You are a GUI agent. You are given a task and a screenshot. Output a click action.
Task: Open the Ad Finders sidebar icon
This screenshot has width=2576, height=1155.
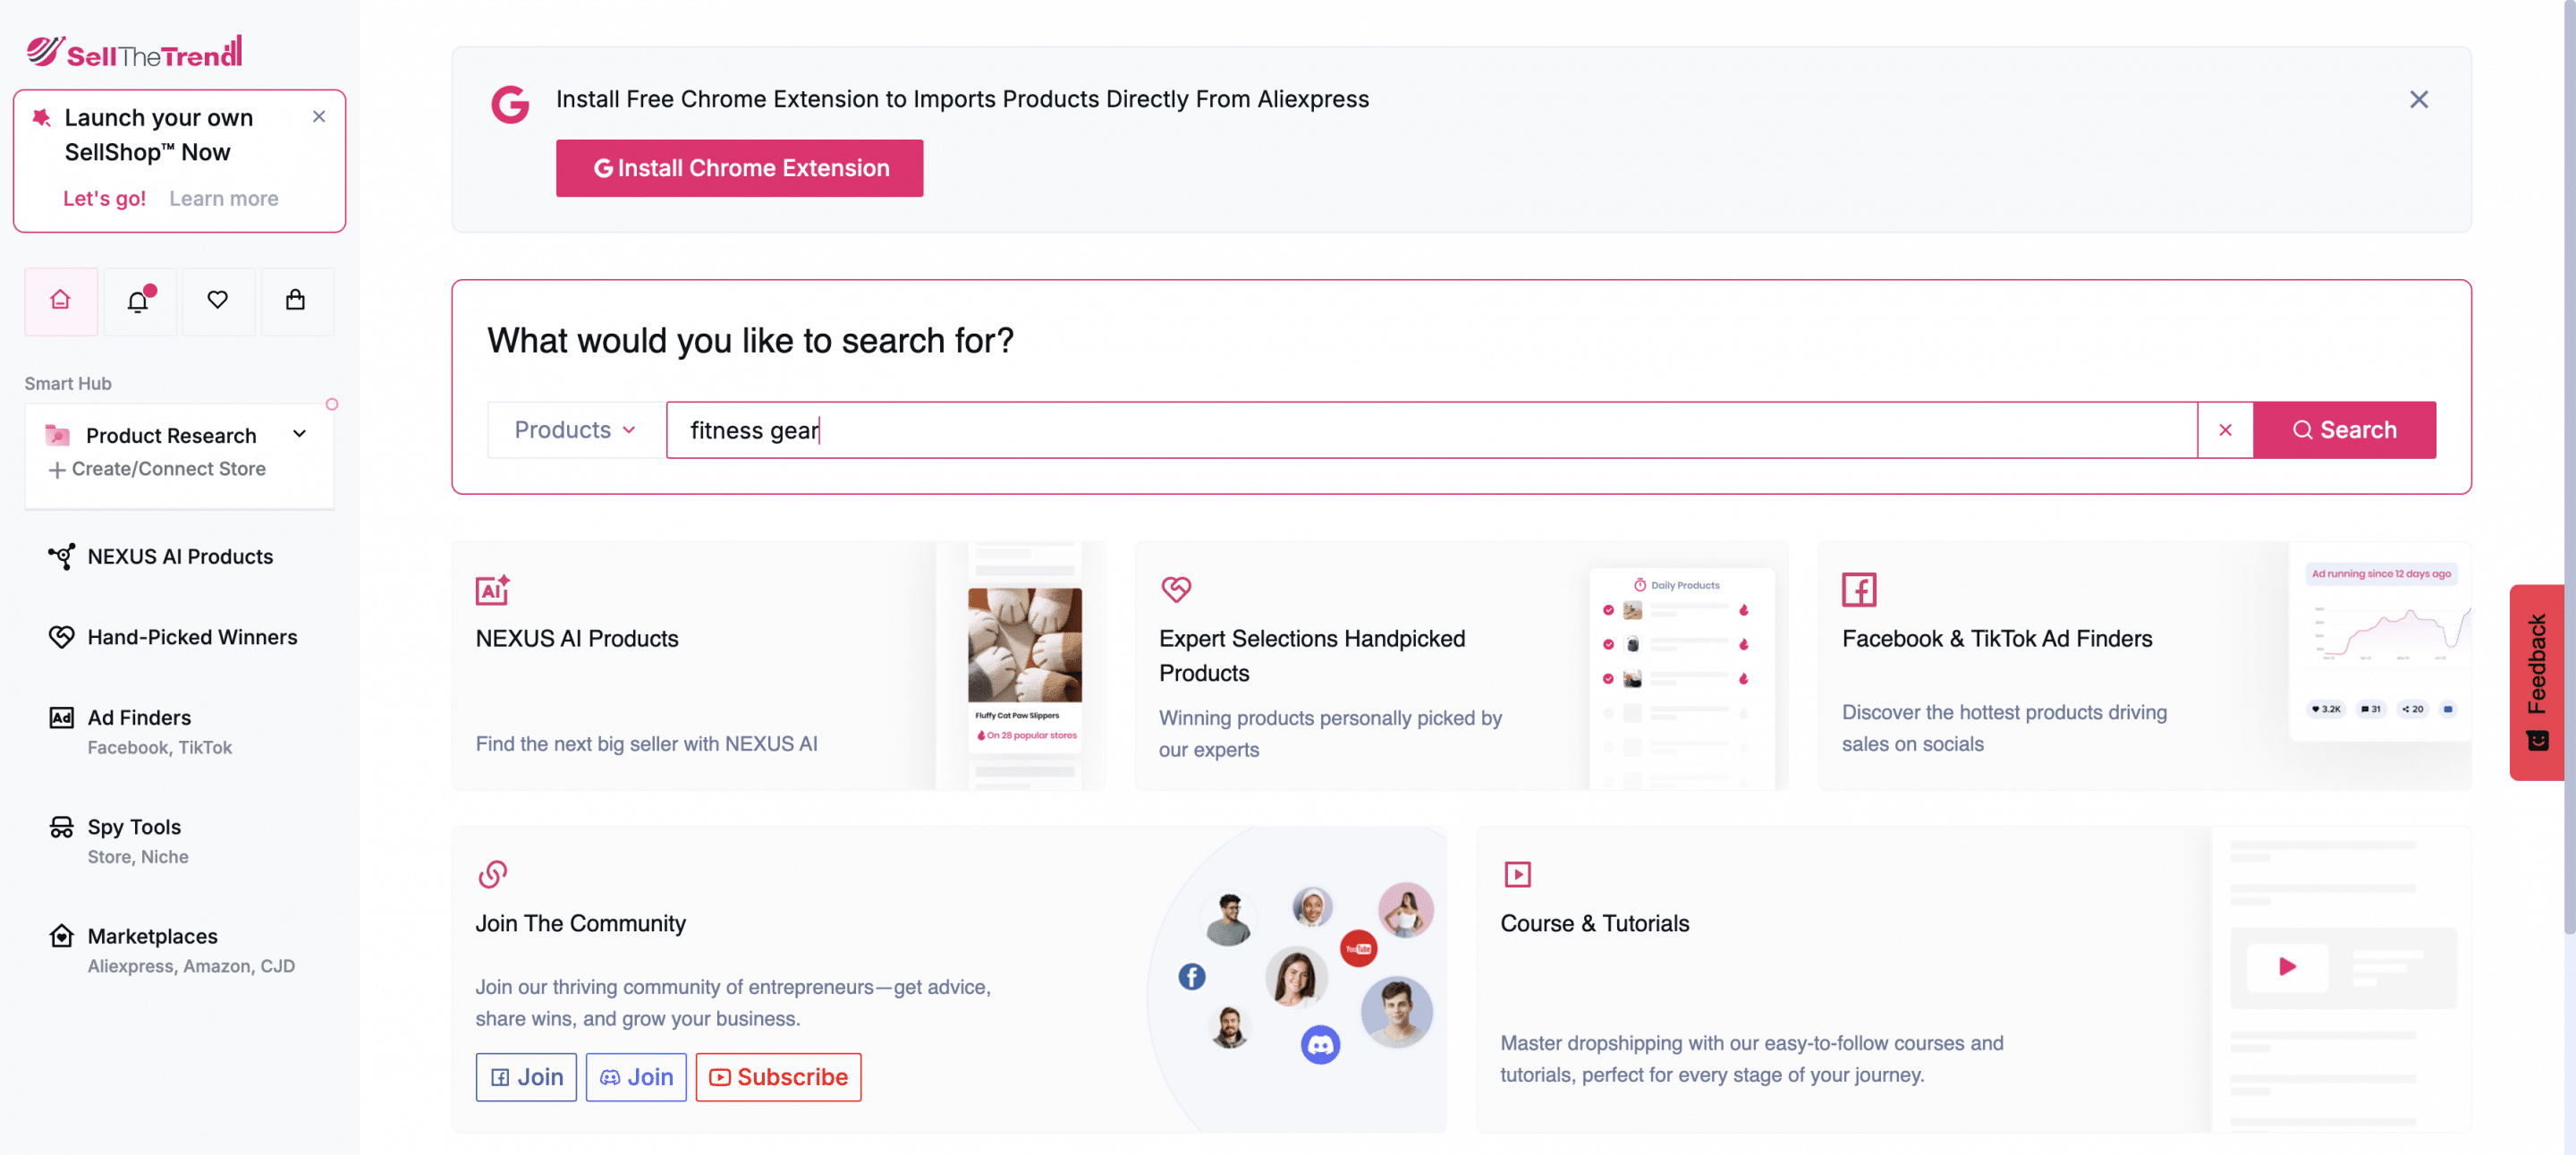coord(61,717)
